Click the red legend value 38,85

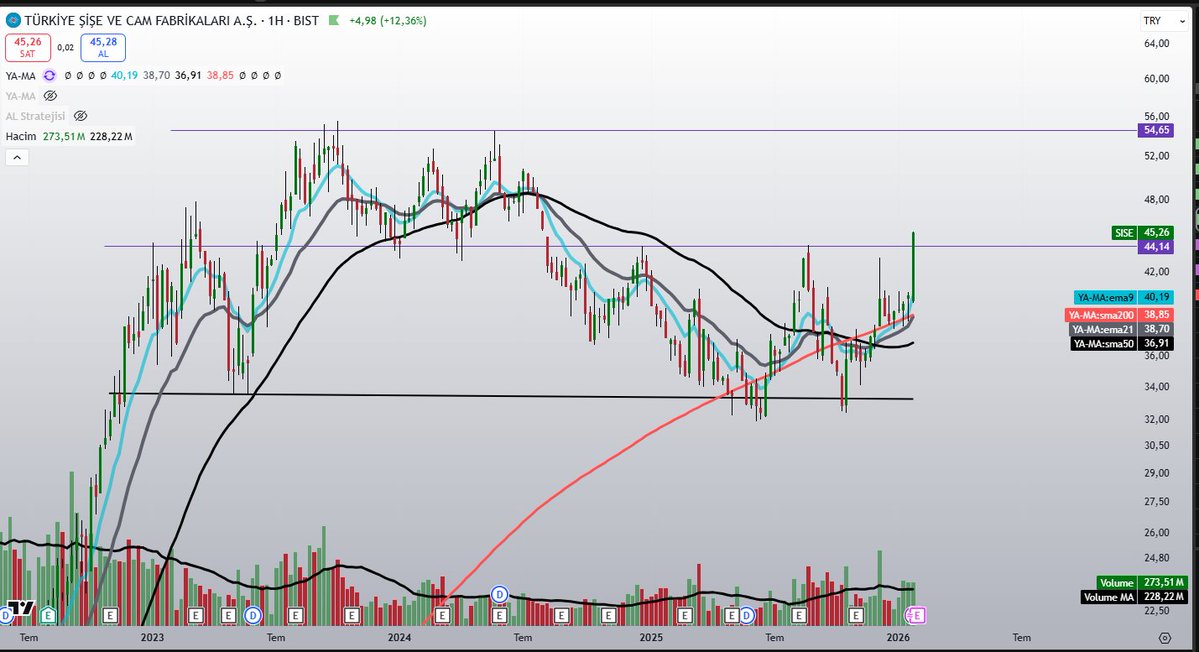pos(220,76)
